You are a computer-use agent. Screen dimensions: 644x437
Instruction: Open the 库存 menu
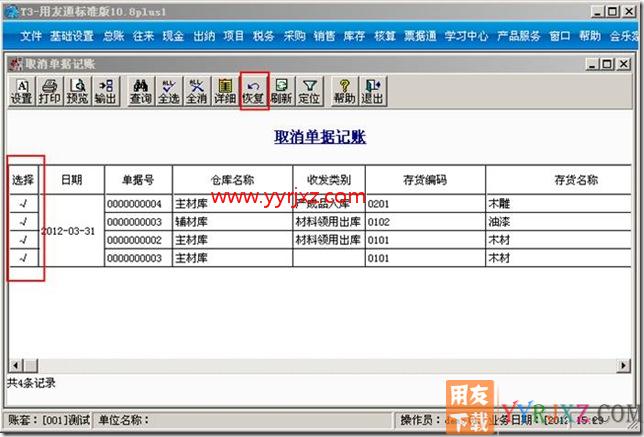pos(354,36)
